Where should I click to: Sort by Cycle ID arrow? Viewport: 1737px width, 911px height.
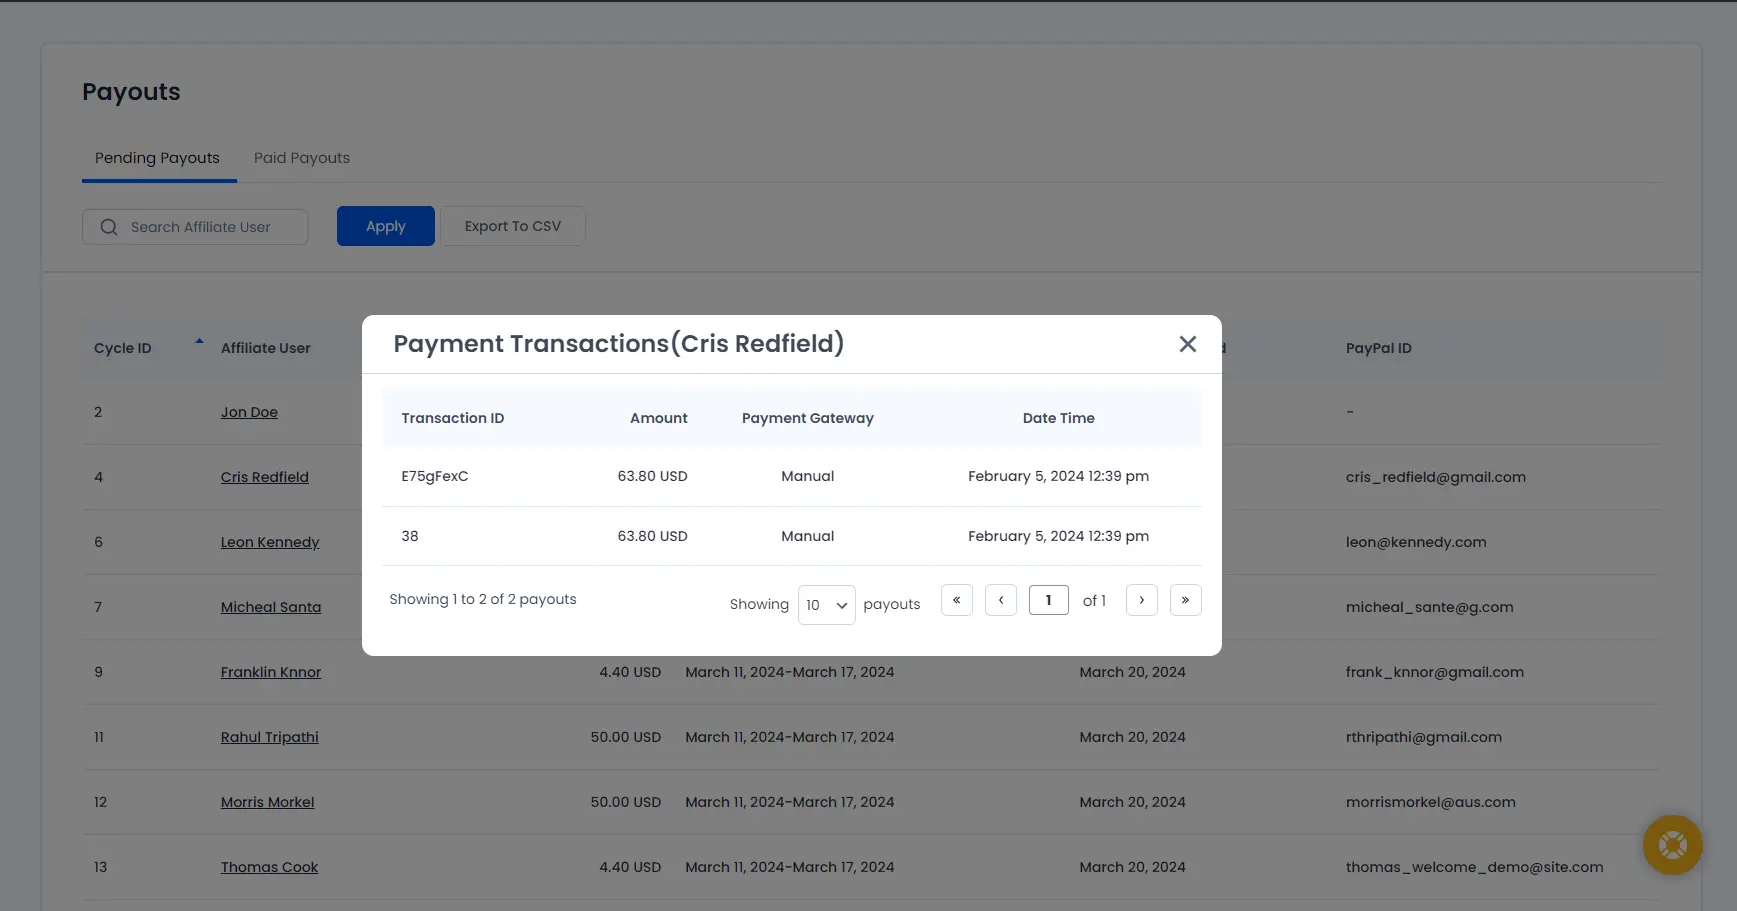[x=199, y=342]
